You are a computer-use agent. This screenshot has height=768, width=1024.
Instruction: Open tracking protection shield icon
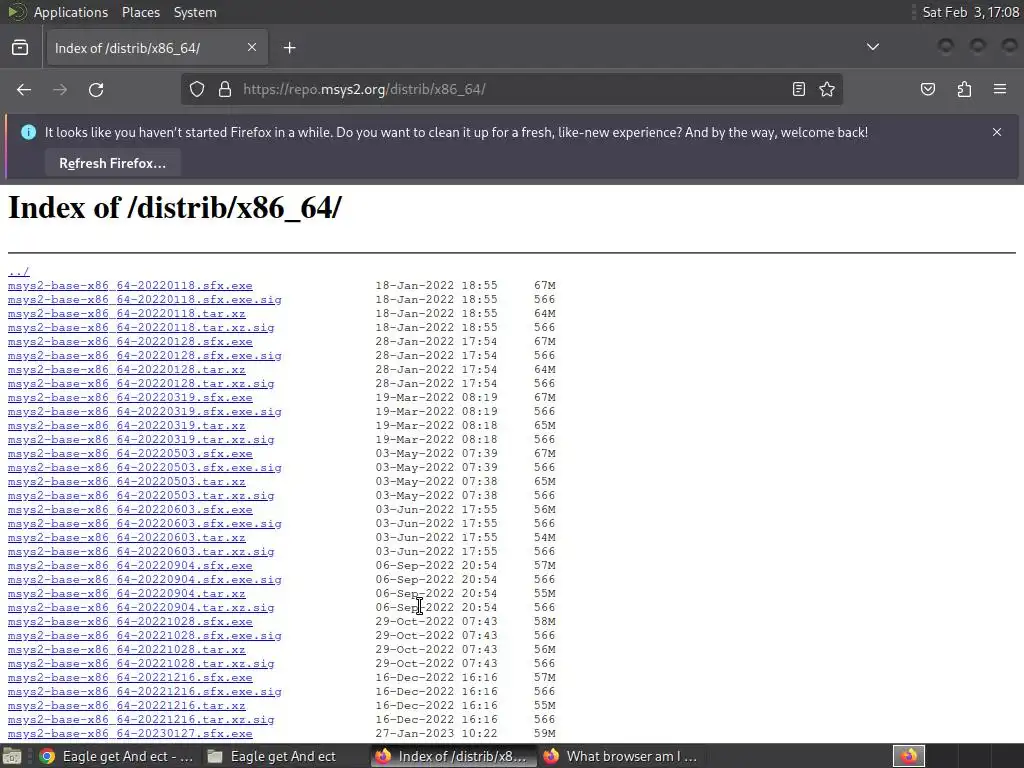[x=197, y=89]
